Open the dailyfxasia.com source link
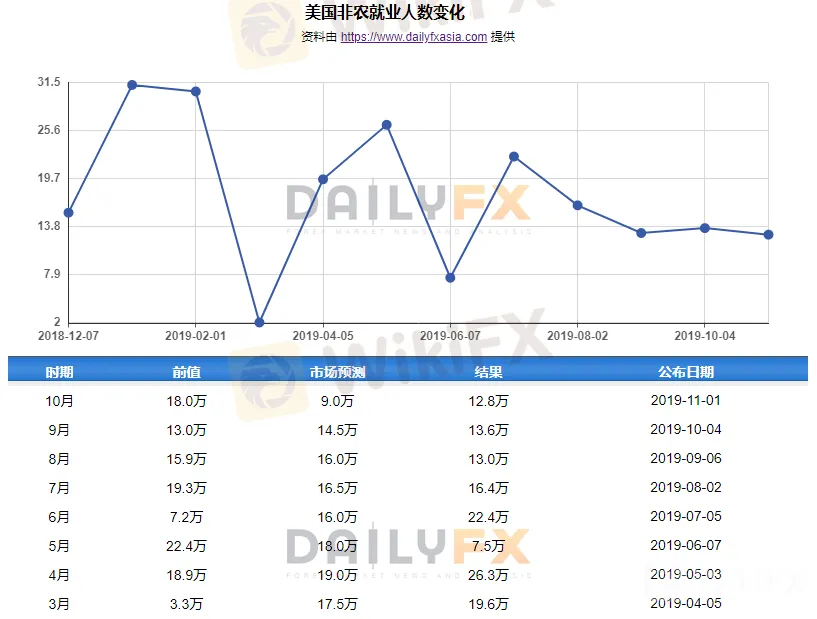 (414, 36)
